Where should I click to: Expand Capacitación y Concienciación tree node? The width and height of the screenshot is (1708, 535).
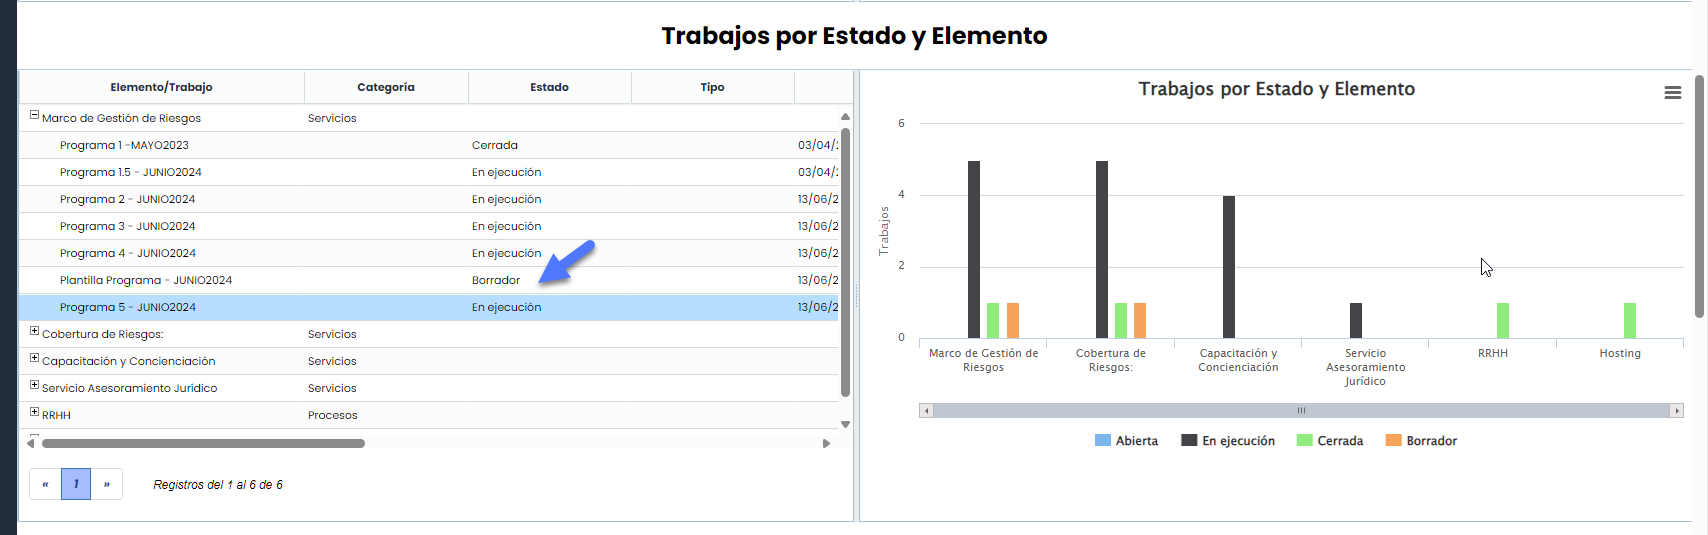(34, 359)
